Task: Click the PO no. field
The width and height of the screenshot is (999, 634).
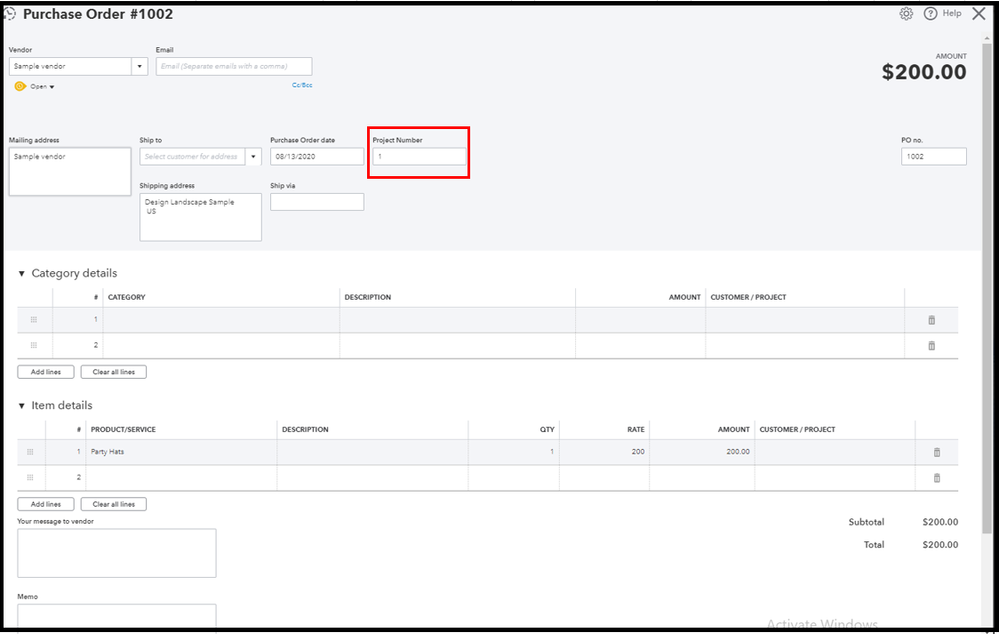Action: pos(933,157)
